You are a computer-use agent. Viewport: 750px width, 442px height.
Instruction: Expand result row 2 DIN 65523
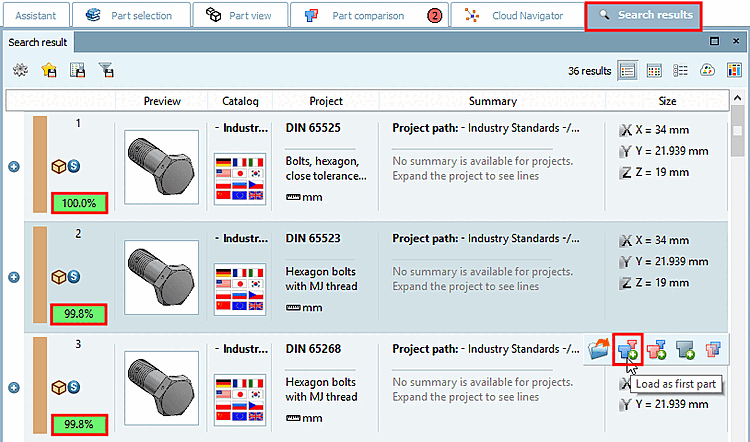tap(14, 277)
